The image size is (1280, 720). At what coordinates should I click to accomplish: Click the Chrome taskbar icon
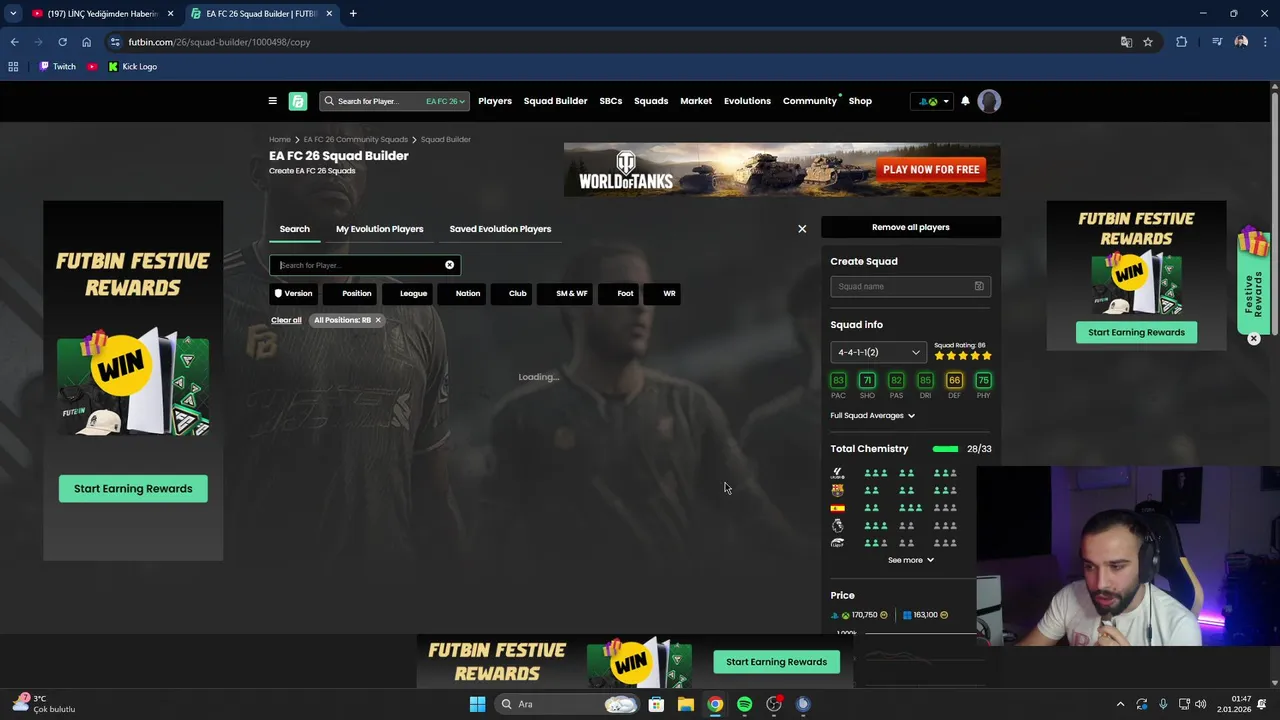click(715, 704)
